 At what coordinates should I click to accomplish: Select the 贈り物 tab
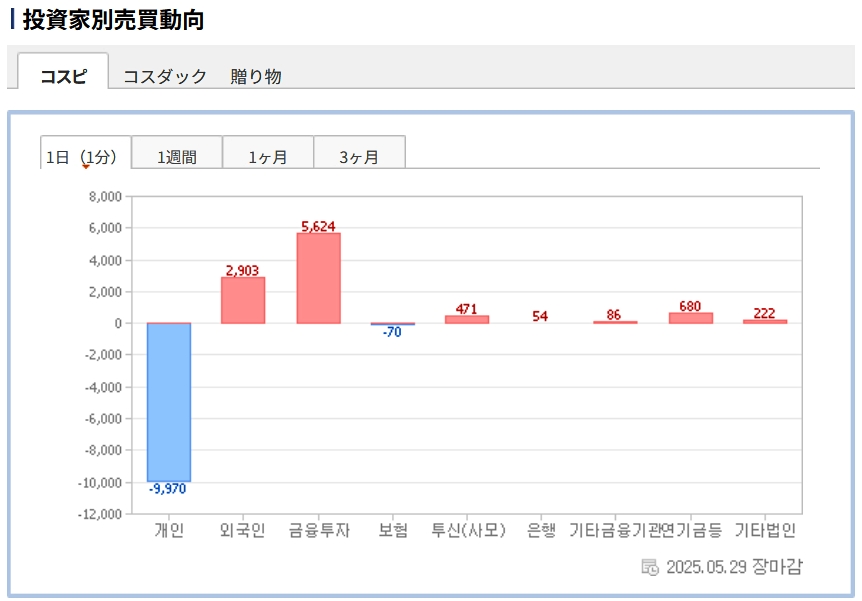coord(256,76)
